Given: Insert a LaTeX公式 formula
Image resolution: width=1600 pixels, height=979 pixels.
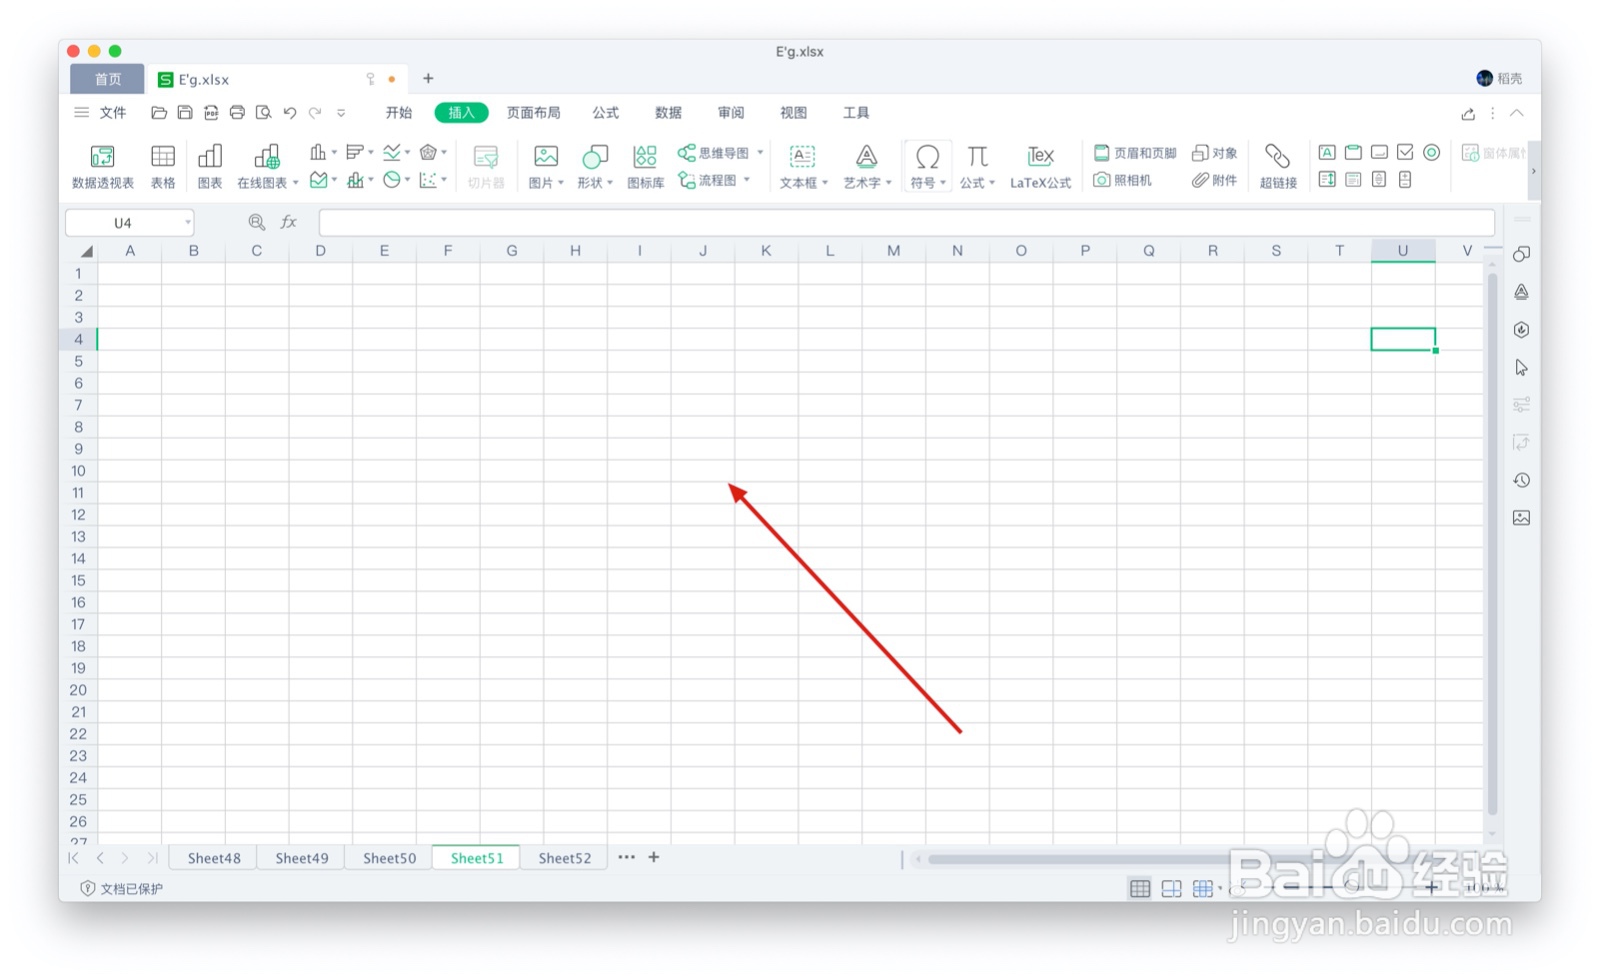Looking at the screenshot, I should click(1040, 166).
